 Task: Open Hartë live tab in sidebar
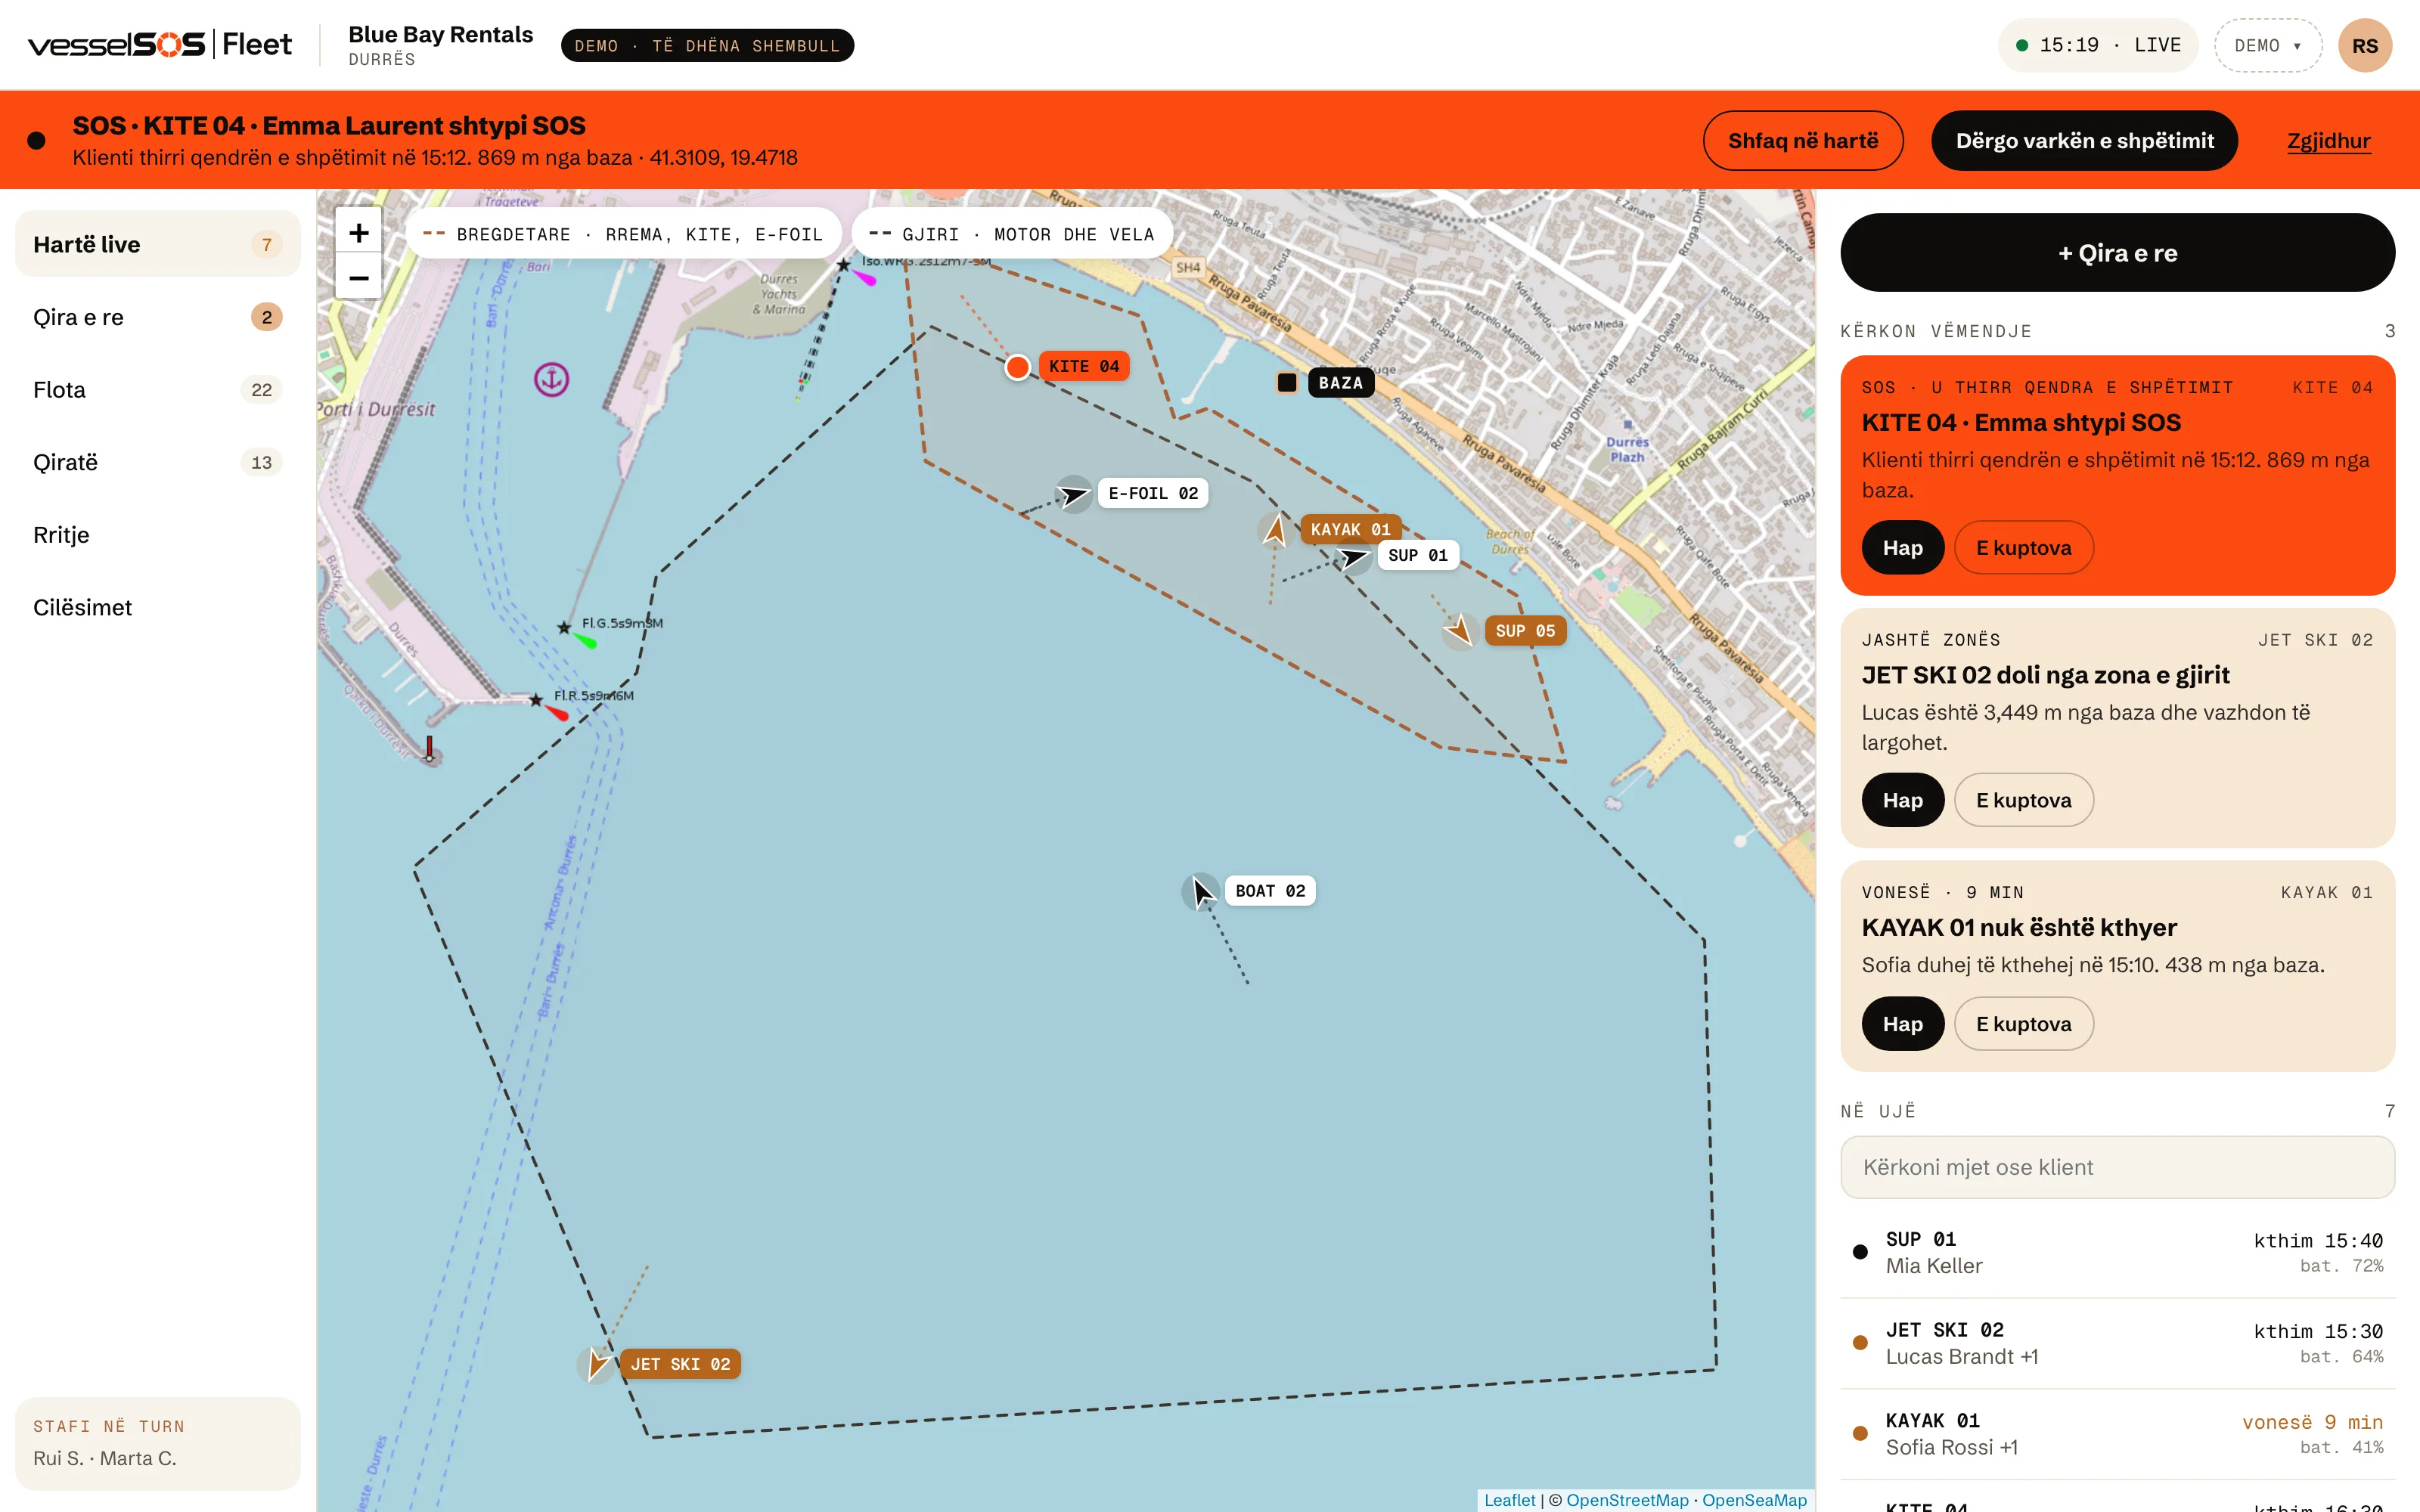pyautogui.click(x=158, y=244)
